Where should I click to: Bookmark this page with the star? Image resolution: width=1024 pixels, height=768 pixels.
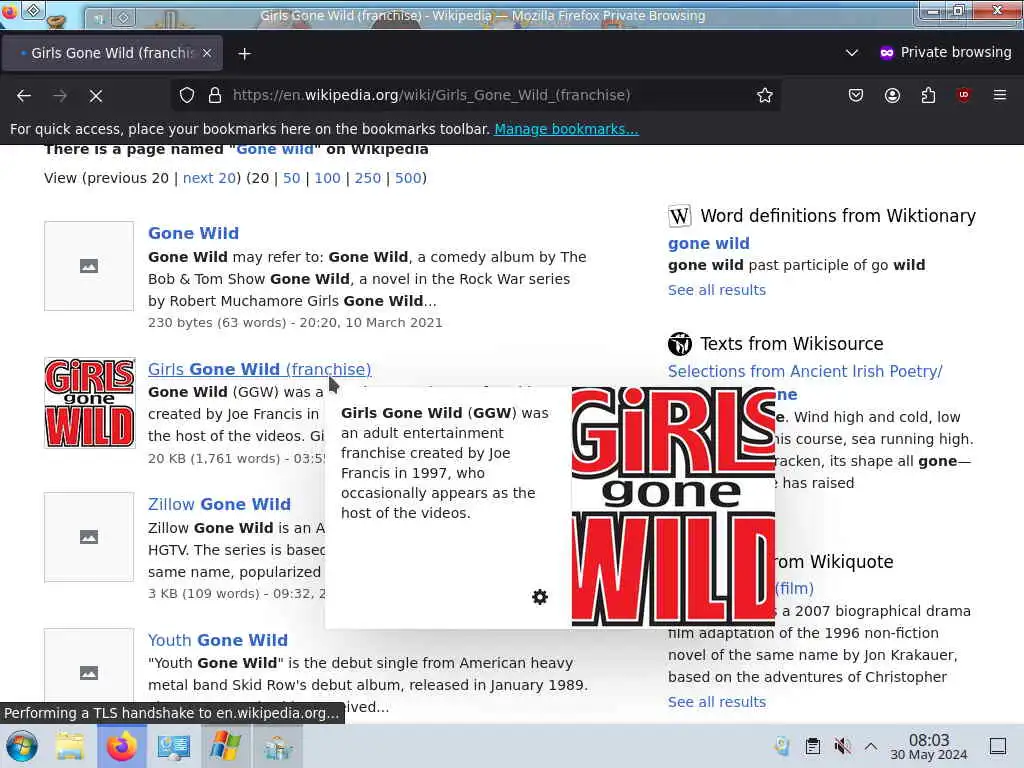765,95
